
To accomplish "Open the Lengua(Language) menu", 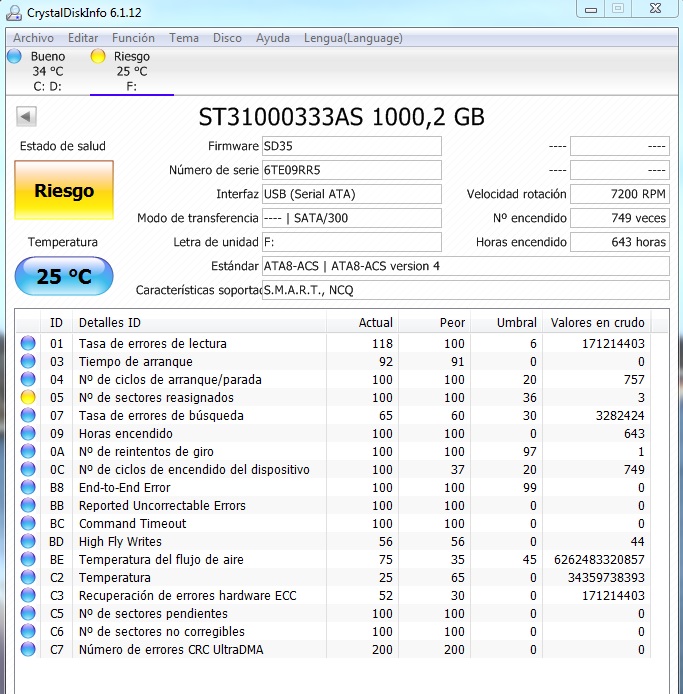I will [x=353, y=38].
